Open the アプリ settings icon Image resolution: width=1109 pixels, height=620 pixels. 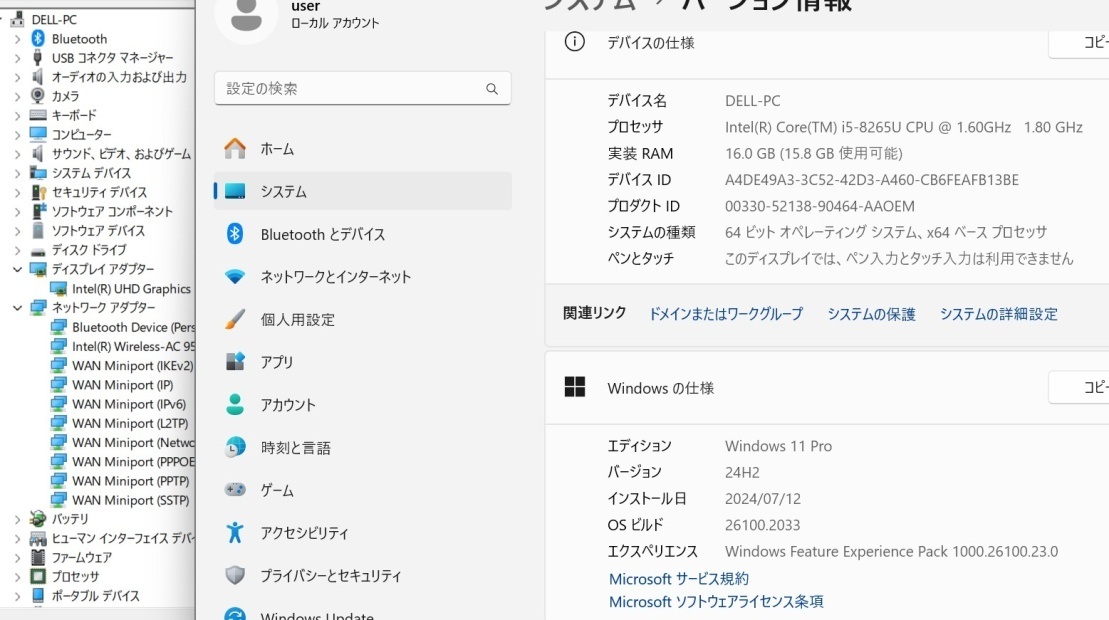click(x=235, y=361)
